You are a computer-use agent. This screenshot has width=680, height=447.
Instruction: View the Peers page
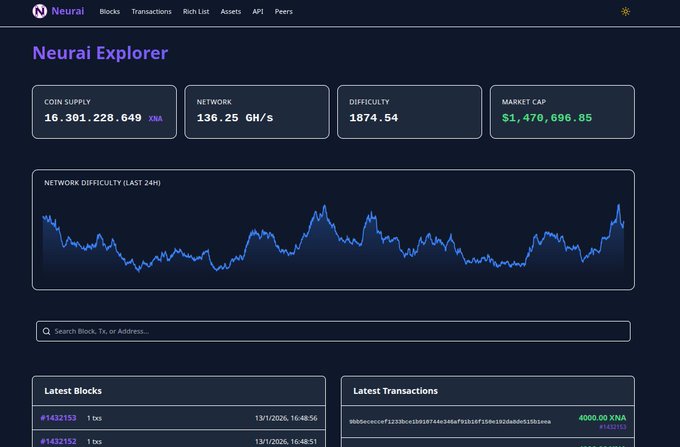(x=284, y=11)
